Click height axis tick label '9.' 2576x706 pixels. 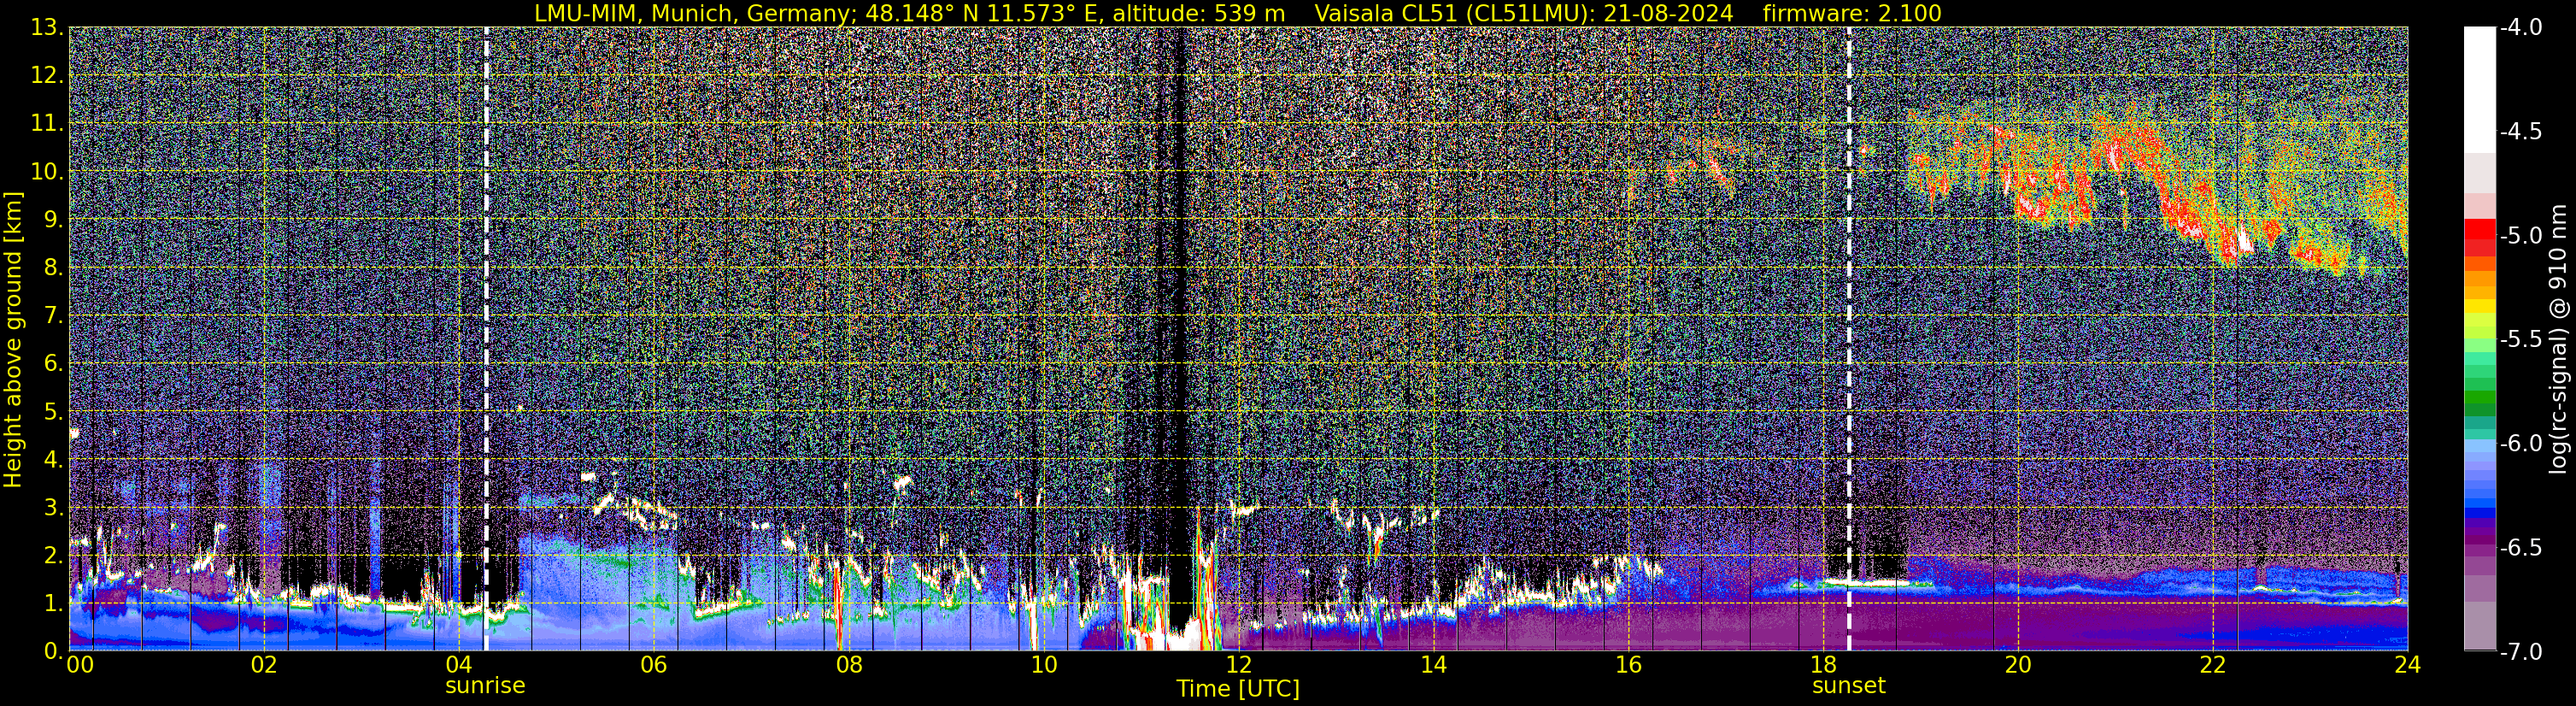pyautogui.click(x=54, y=220)
